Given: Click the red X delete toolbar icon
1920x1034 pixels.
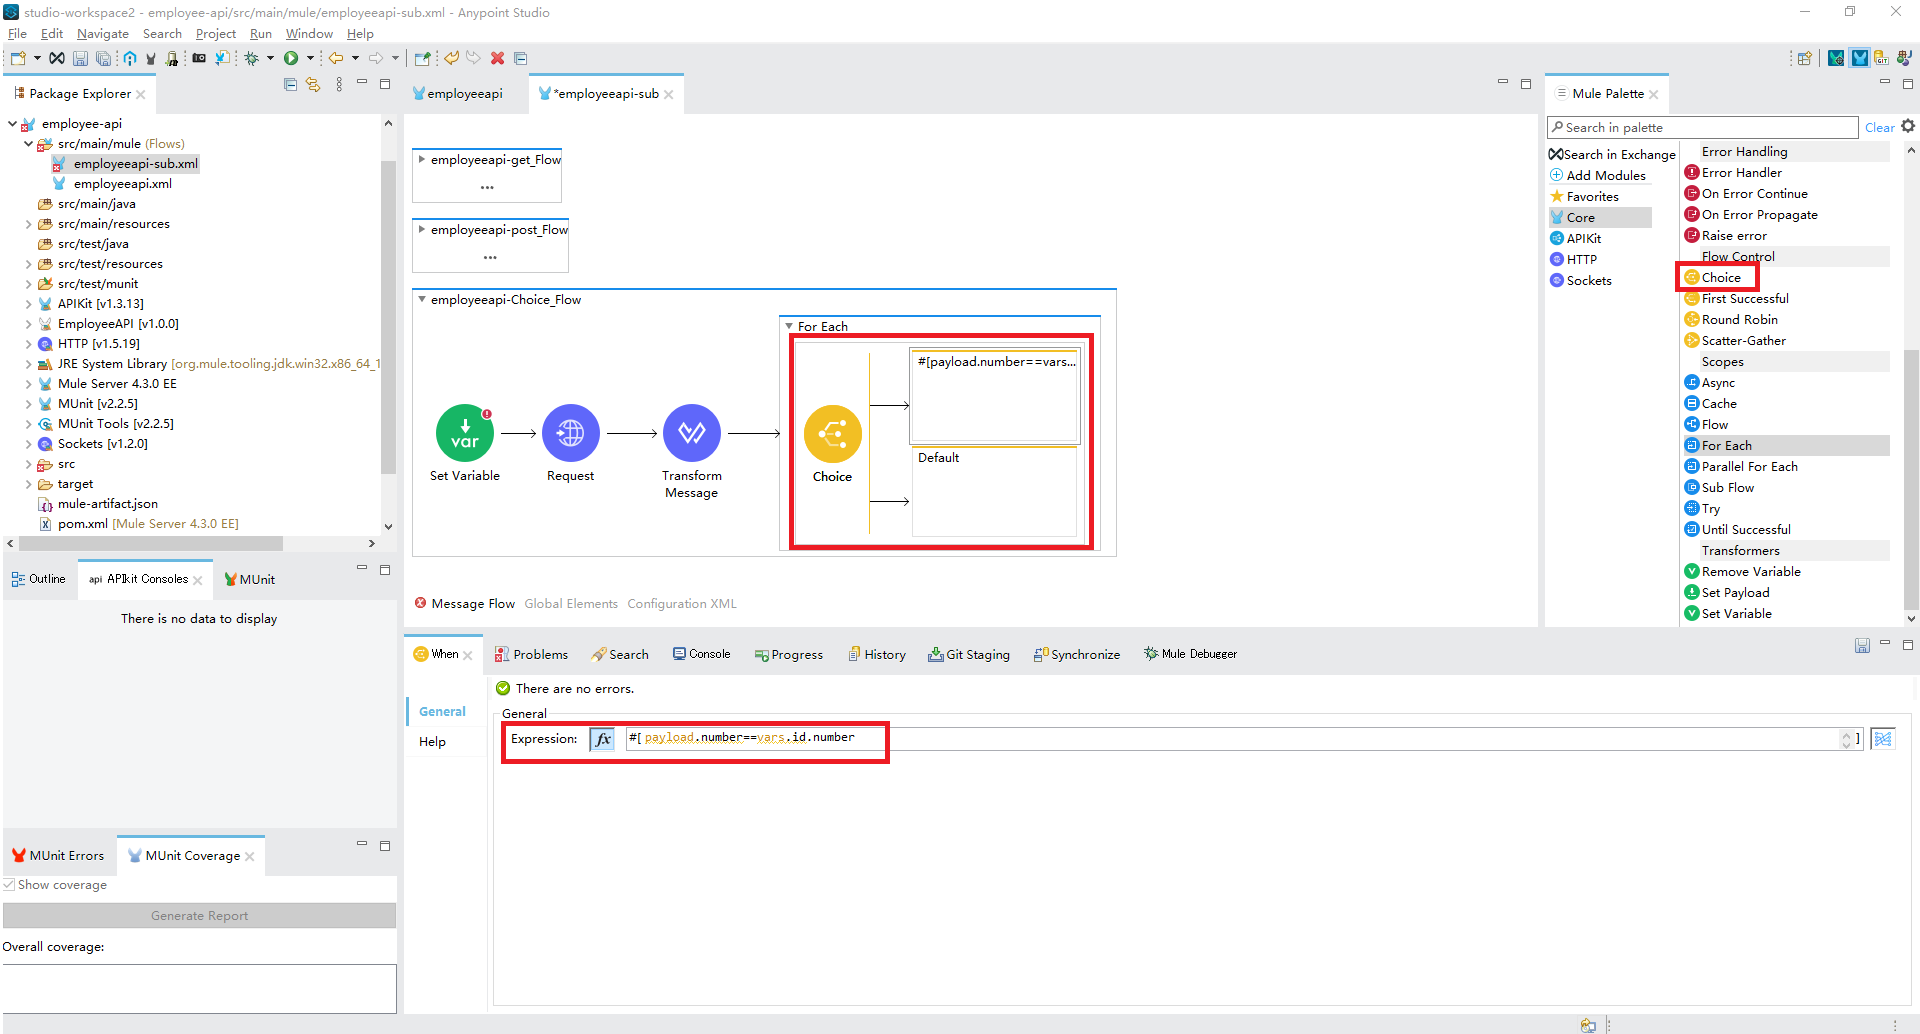Looking at the screenshot, I should pos(497,58).
